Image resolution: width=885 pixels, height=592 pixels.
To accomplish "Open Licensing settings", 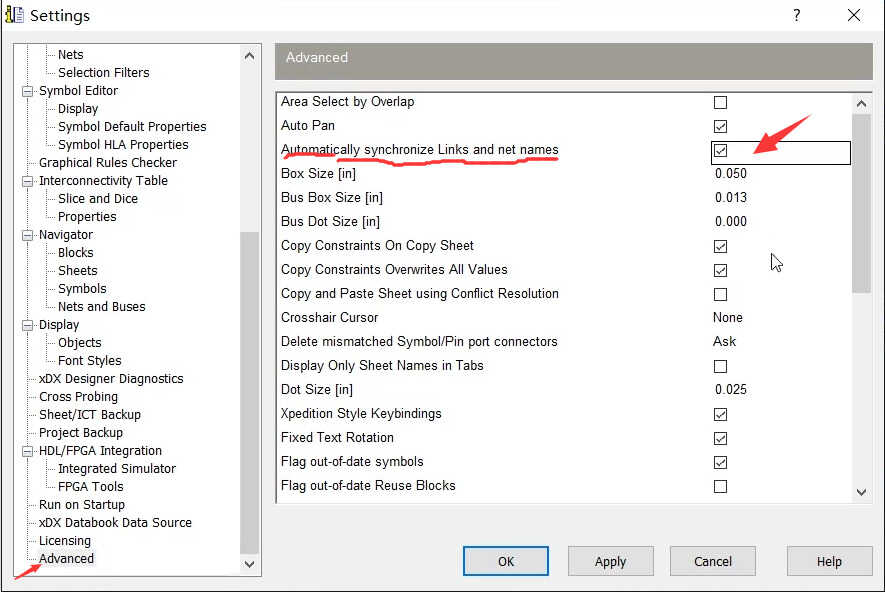I will tap(64, 541).
